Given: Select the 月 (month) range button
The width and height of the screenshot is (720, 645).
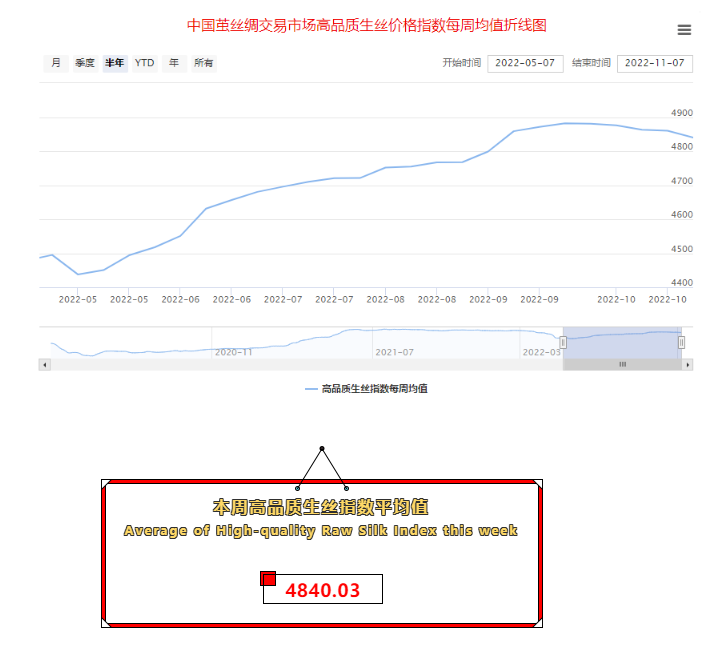Looking at the screenshot, I should tap(56, 63).
